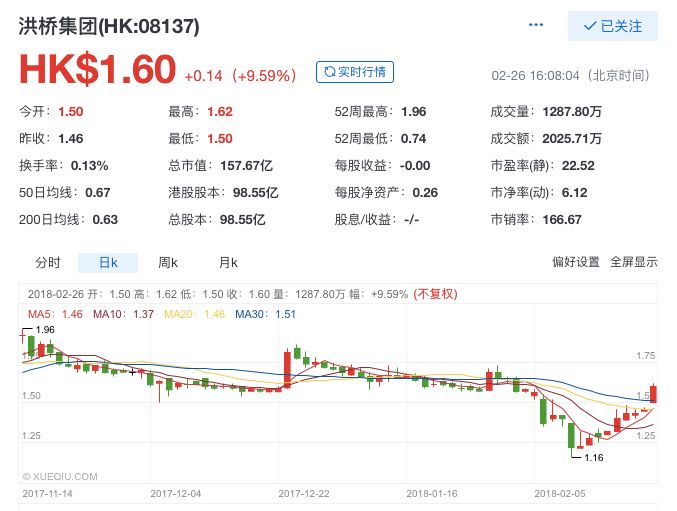Click the 市净率(动) value 6.12

tap(575, 192)
